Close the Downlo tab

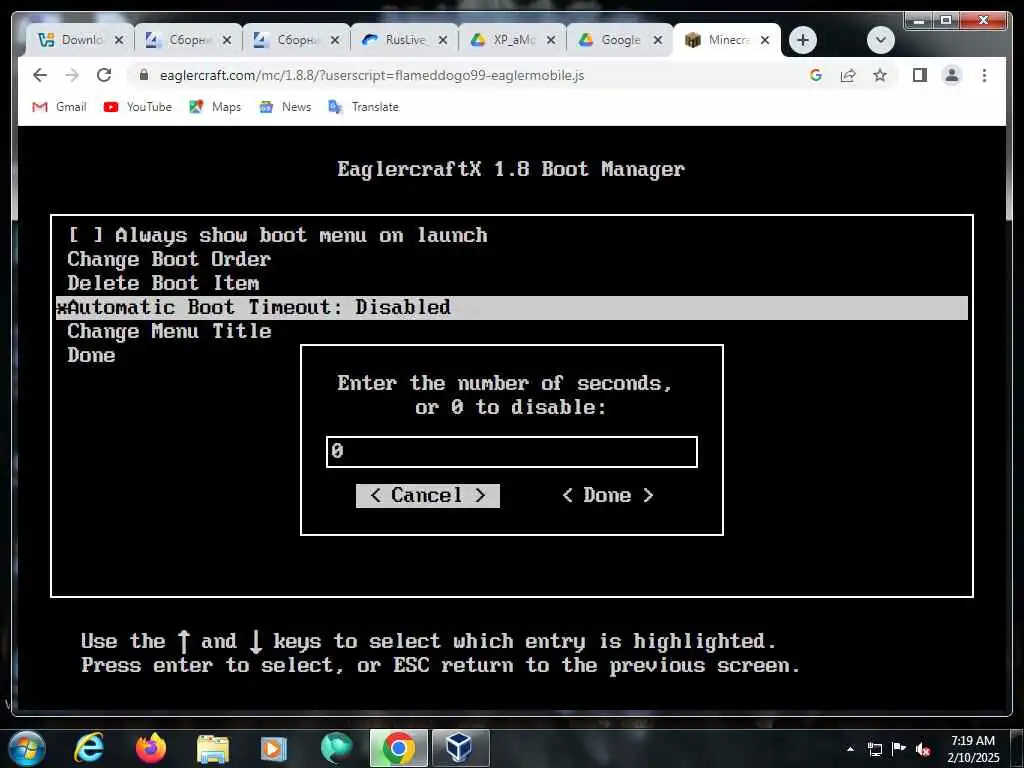[119, 40]
